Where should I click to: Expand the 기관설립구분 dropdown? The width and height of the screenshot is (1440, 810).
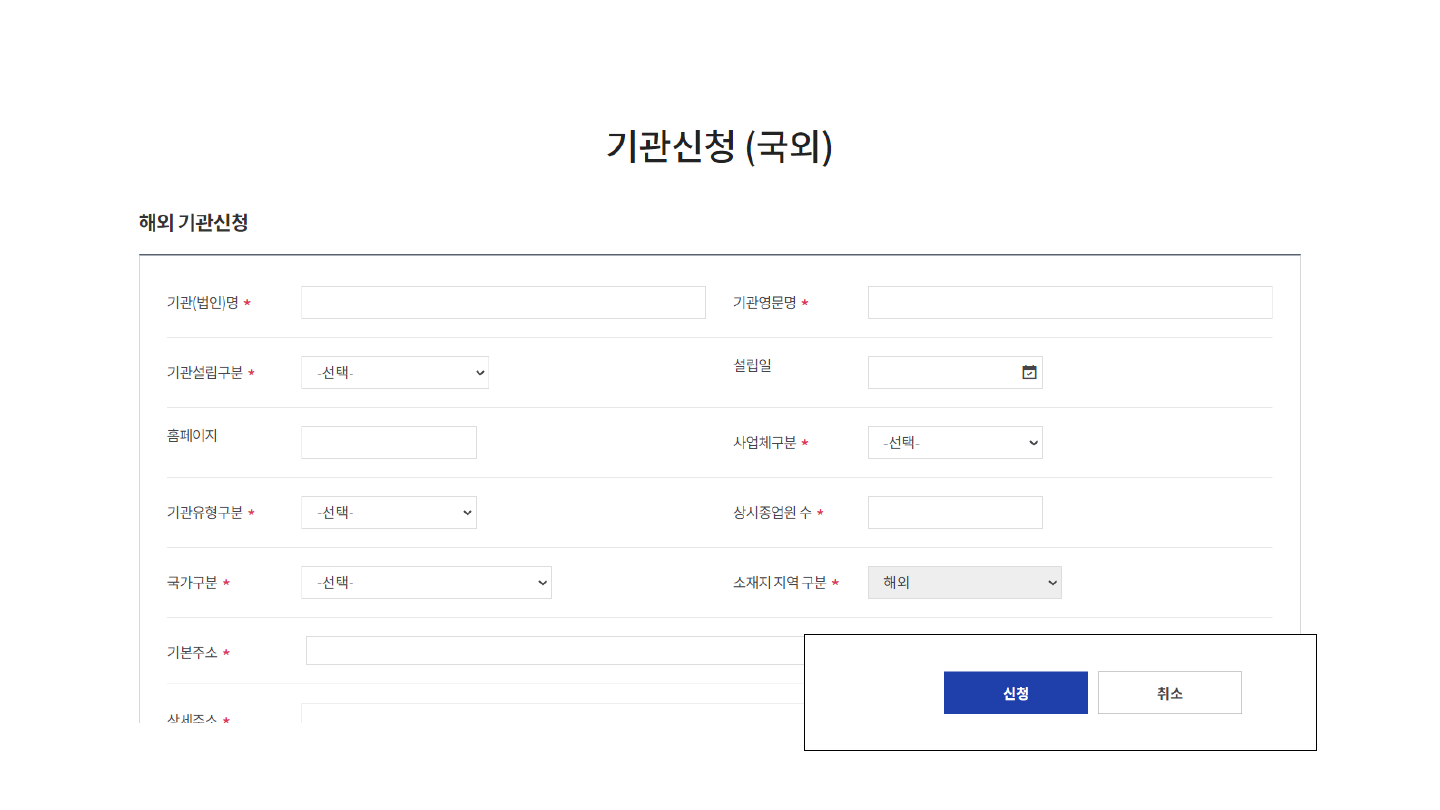pyautogui.click(x=395, y=373)
